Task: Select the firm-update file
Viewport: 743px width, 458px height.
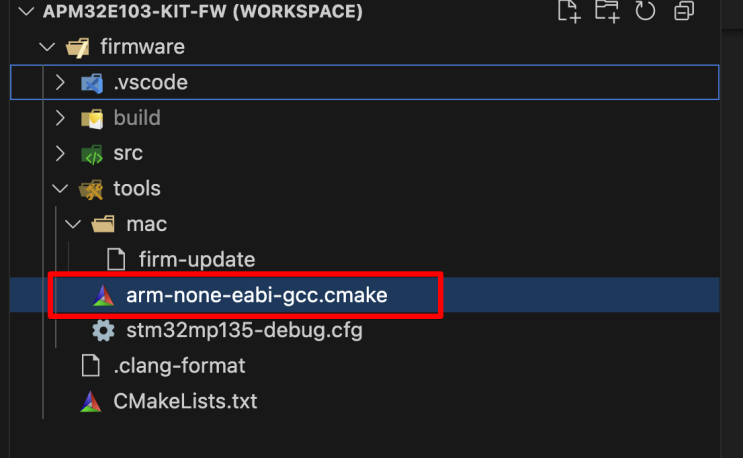Action: pyautogui.click(x=196, y=259)
